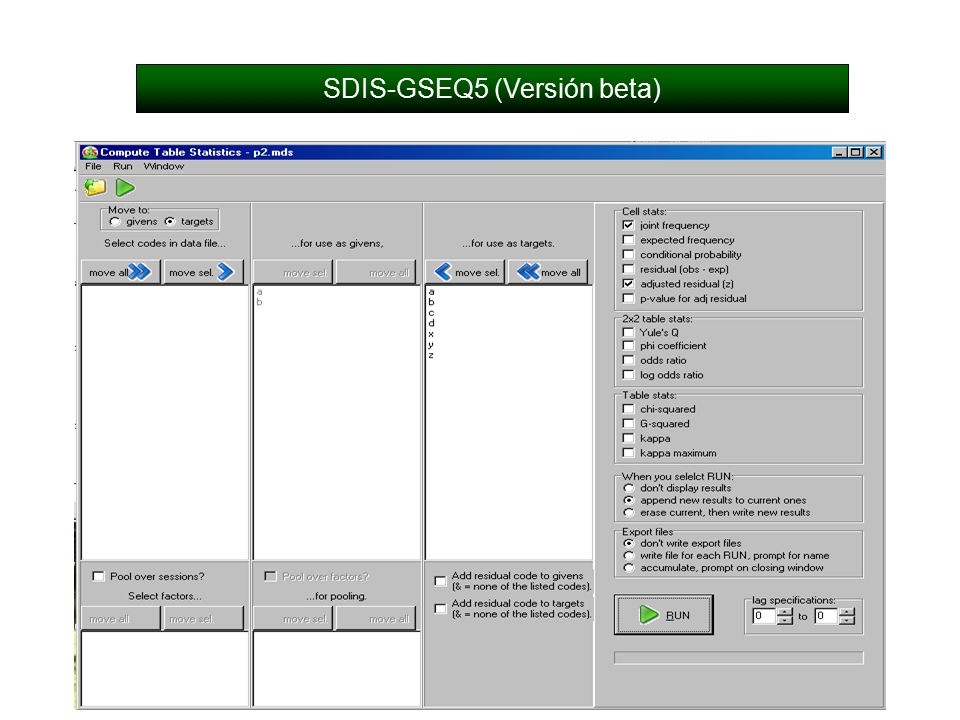Image resolution: width=960 pixels, height=720 pixels.
Task: Decrease the lag end value
Action: pyautogui.click(x=847, y=620)
